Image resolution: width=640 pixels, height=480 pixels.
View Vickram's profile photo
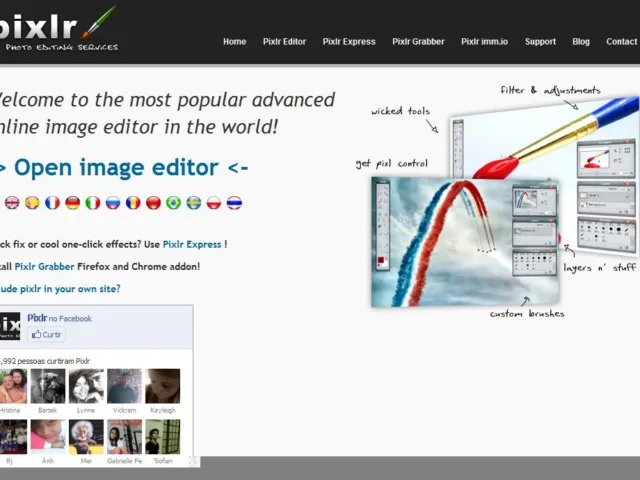pyautogui.click(x=124, y=386)
